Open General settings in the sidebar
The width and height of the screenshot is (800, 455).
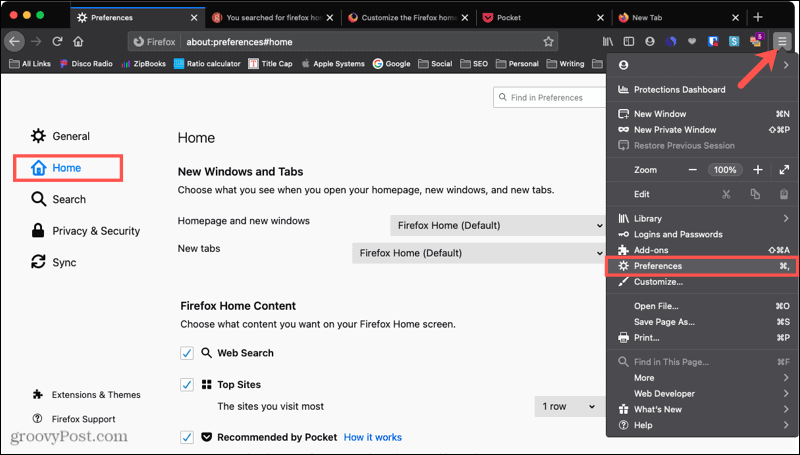(x=60, y=136)
